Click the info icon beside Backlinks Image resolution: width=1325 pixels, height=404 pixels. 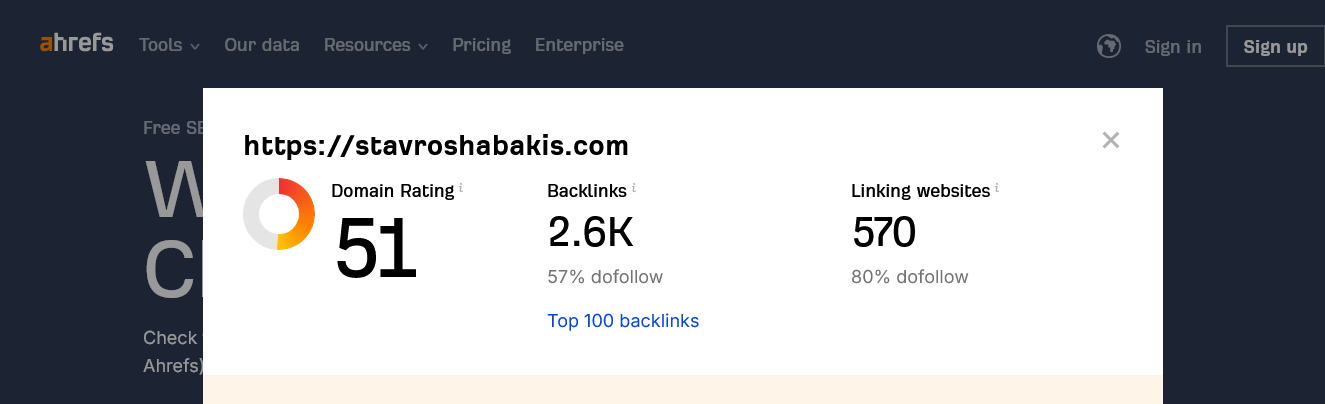click(634, 188)
